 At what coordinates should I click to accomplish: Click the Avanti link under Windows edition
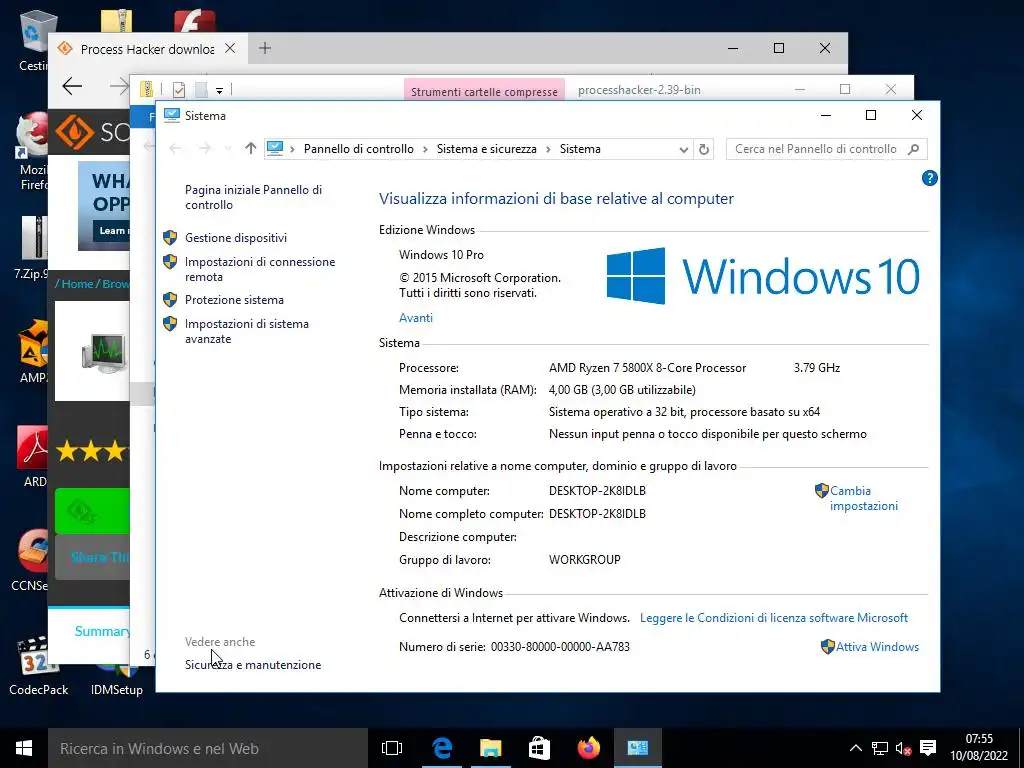tap(415, 317)
